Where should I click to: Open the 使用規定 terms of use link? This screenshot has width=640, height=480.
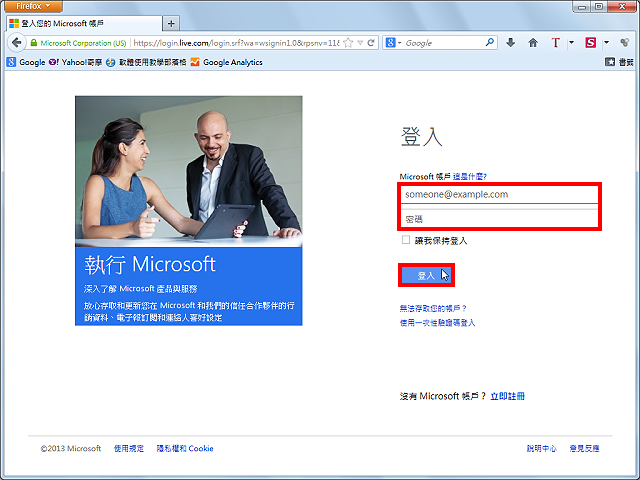129,449
